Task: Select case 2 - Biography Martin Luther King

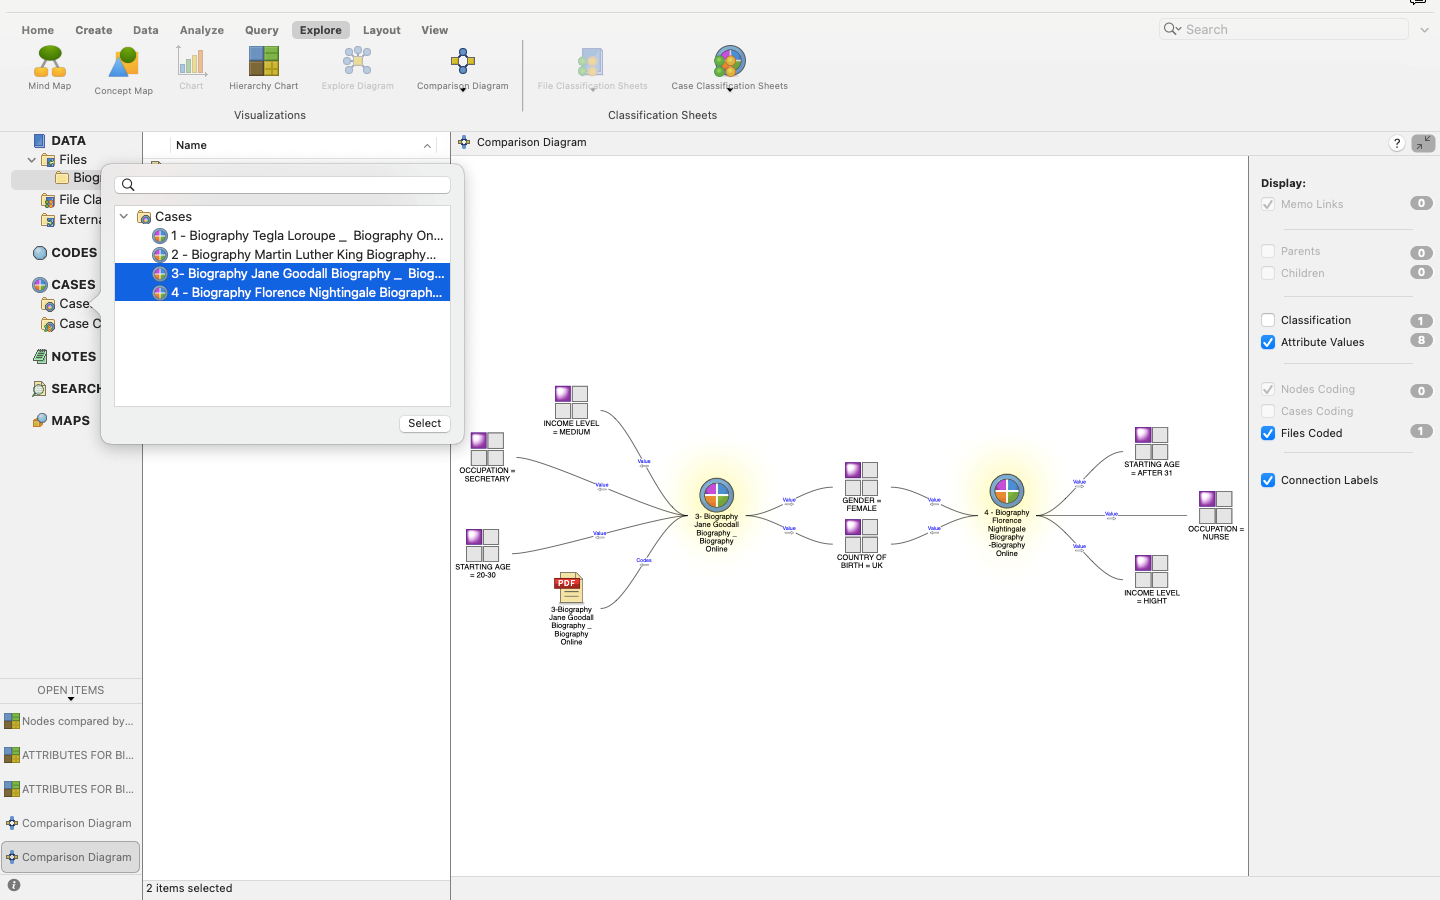Action: [282, 255]
